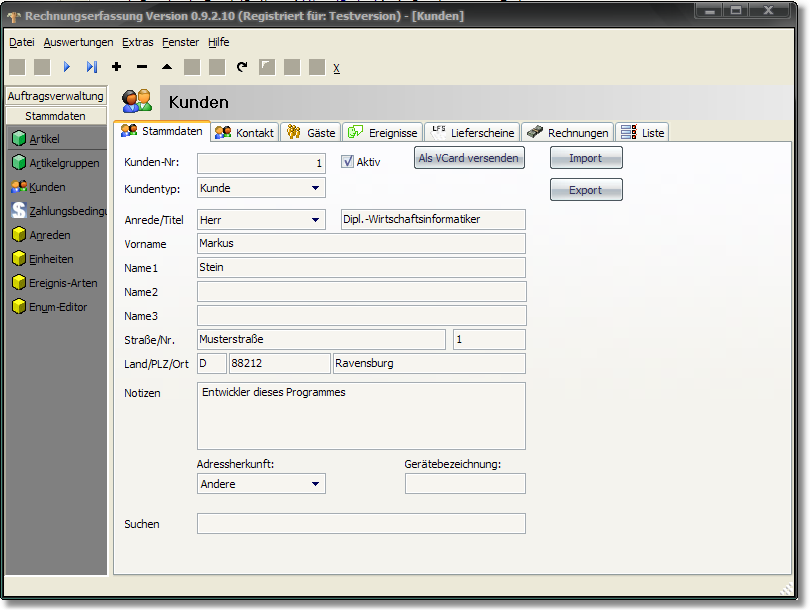Open Artikelgruppen in the sidebar
This screenshot has height=612, width=810.
57,163
